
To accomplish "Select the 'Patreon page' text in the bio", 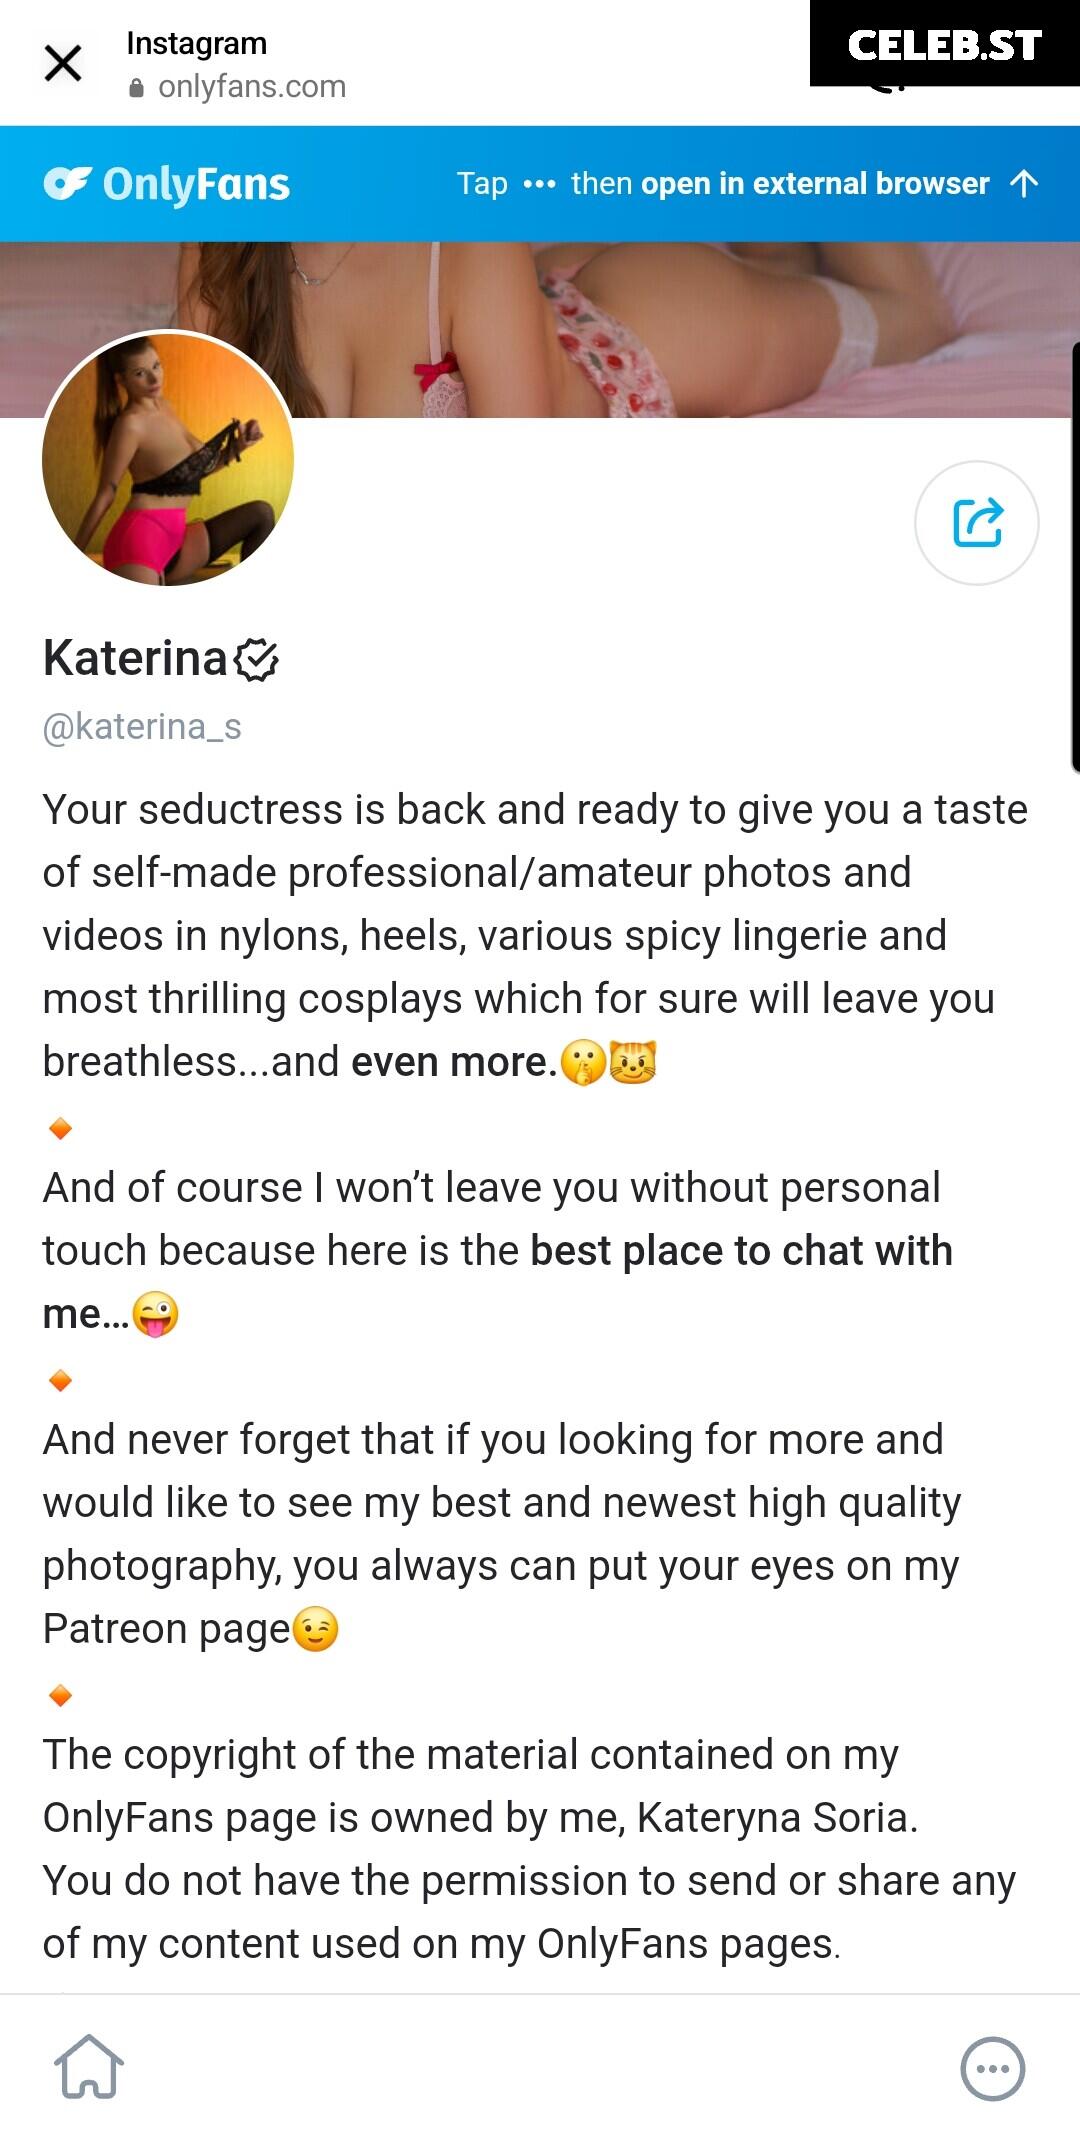I will point(166,1629).
